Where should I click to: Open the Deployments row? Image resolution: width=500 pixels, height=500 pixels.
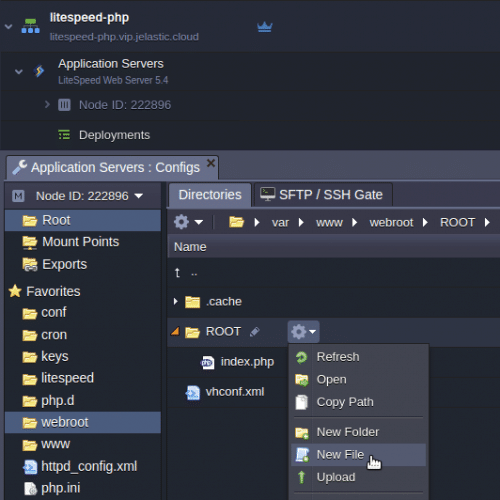[x=114, y=135]
